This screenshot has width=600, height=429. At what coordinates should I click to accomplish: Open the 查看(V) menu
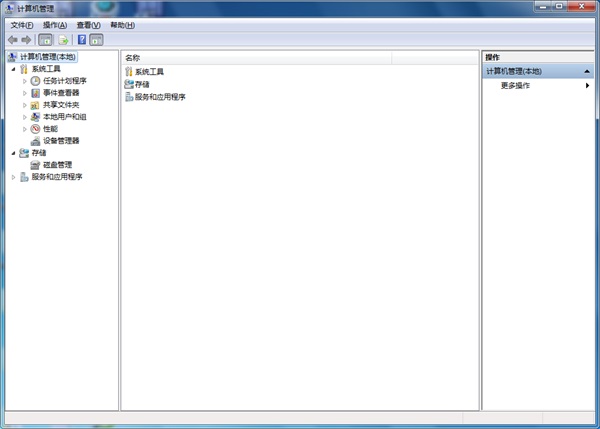point(88,25)
